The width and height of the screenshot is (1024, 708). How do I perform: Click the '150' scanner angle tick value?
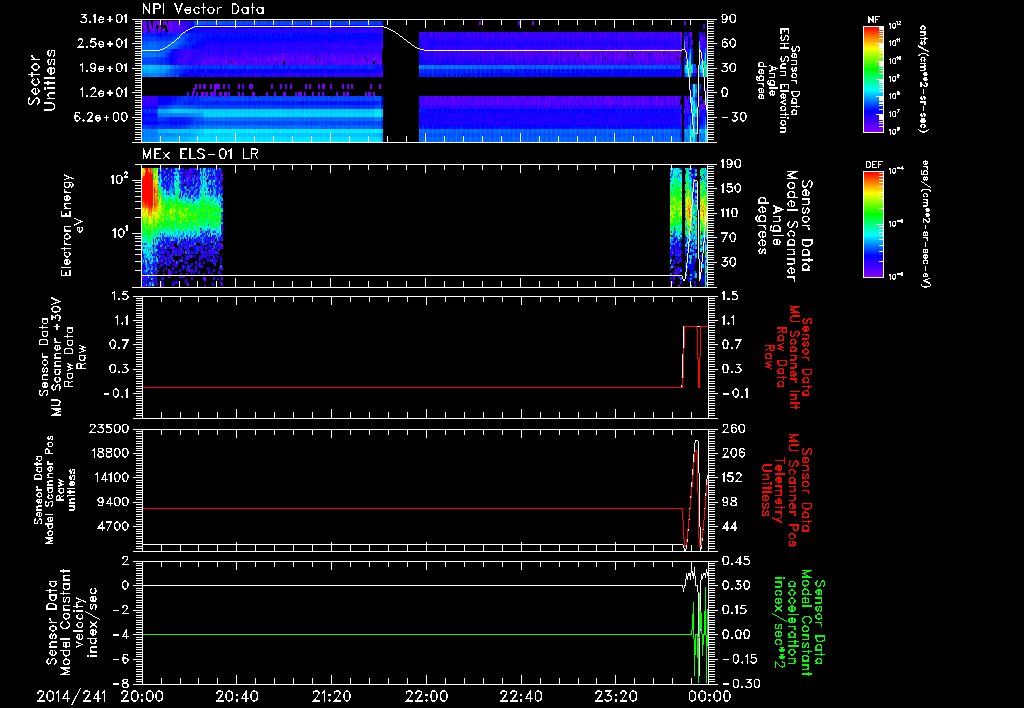pos(731,188)
